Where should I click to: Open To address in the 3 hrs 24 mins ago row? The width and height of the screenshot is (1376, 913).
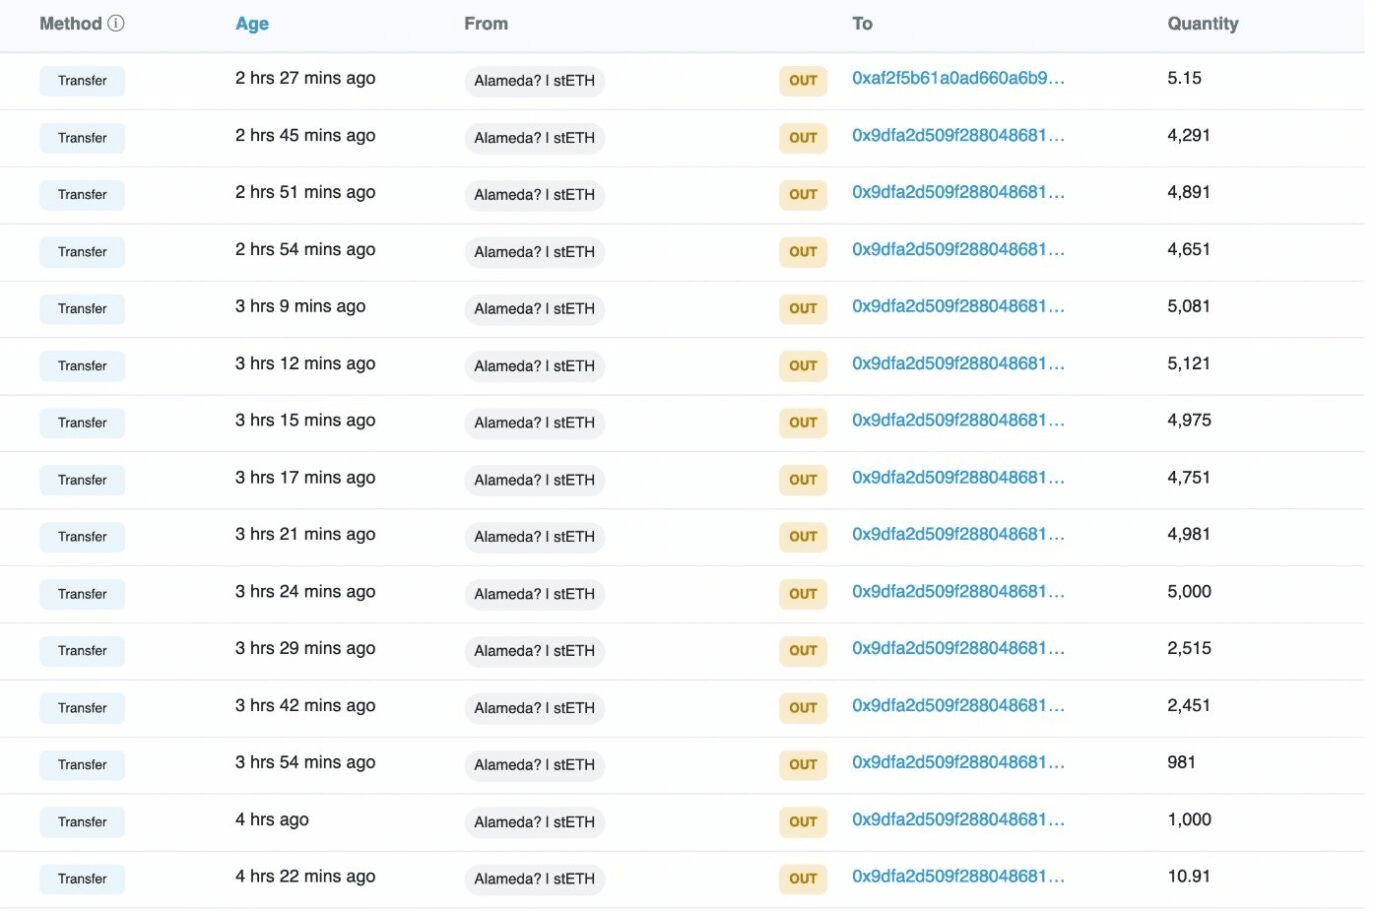958,591
